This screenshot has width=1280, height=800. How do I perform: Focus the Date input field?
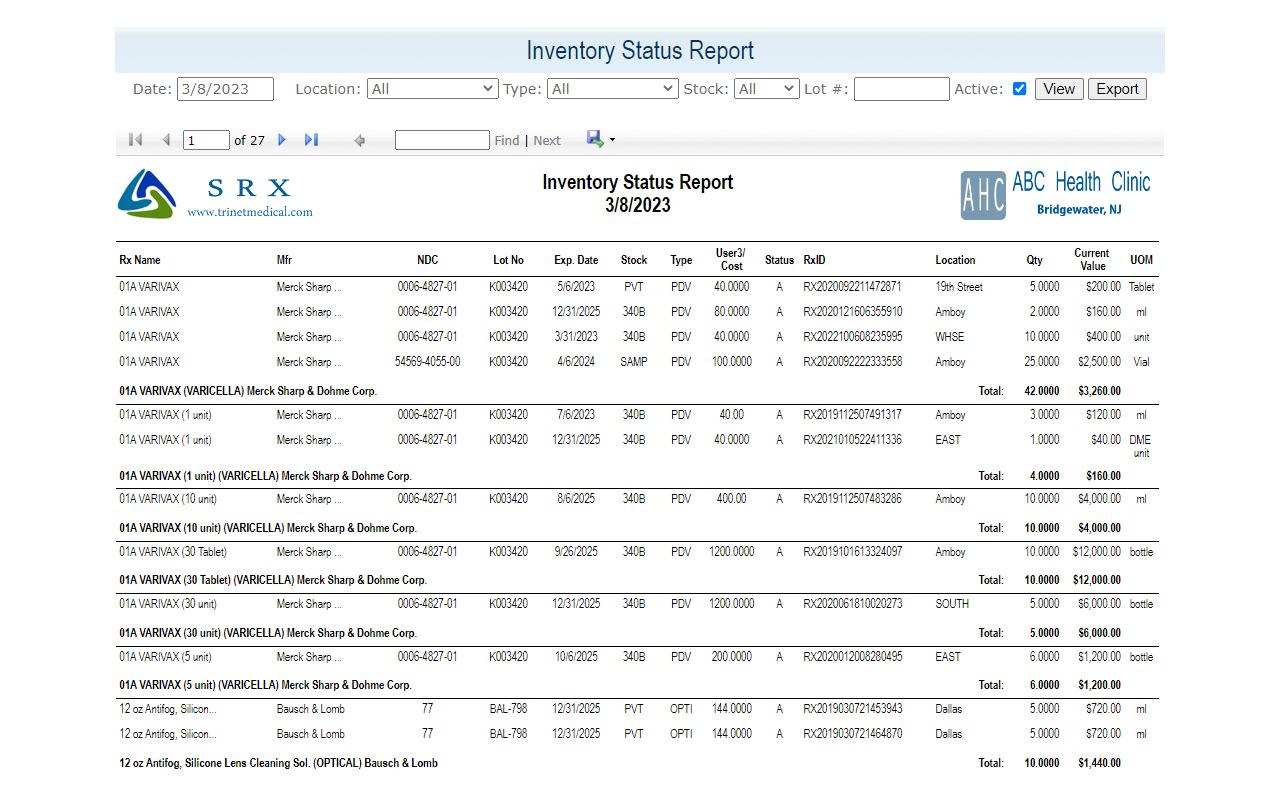[x=225, y=89]
